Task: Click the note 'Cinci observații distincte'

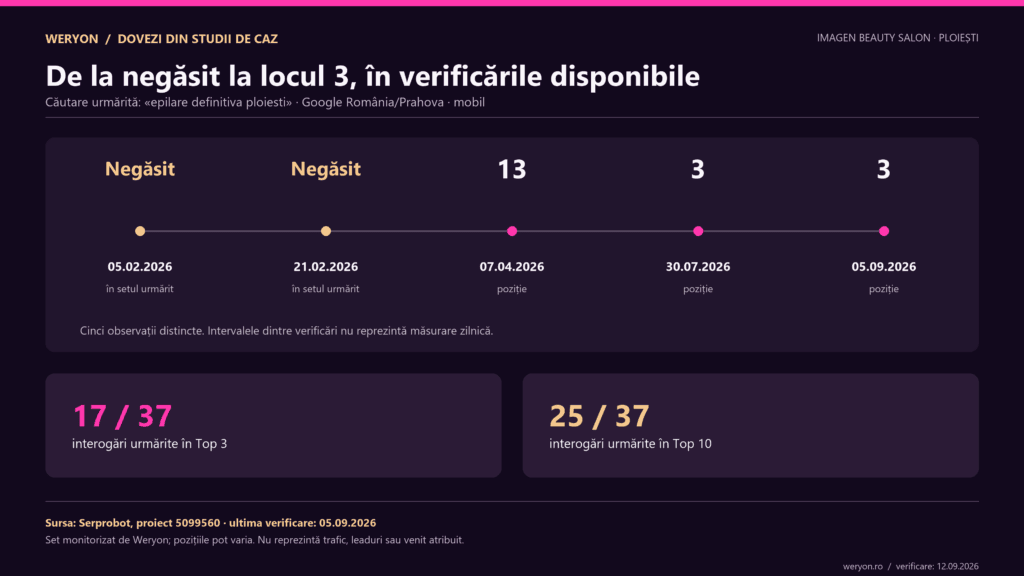Action: [x=286, y=331]
